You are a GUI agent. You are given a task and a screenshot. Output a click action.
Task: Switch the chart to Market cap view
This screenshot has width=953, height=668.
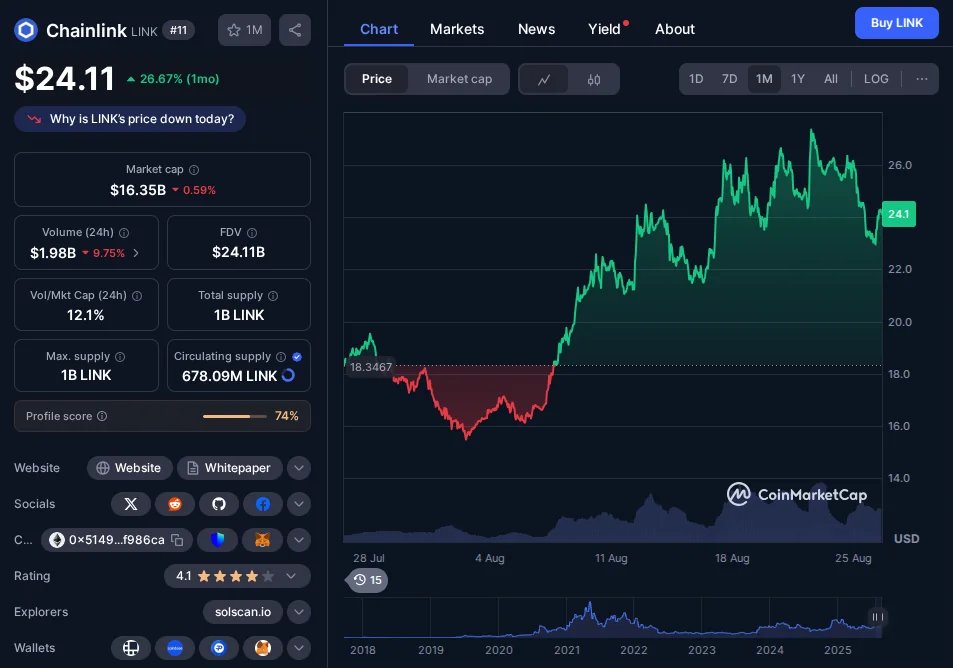(459, 79)
